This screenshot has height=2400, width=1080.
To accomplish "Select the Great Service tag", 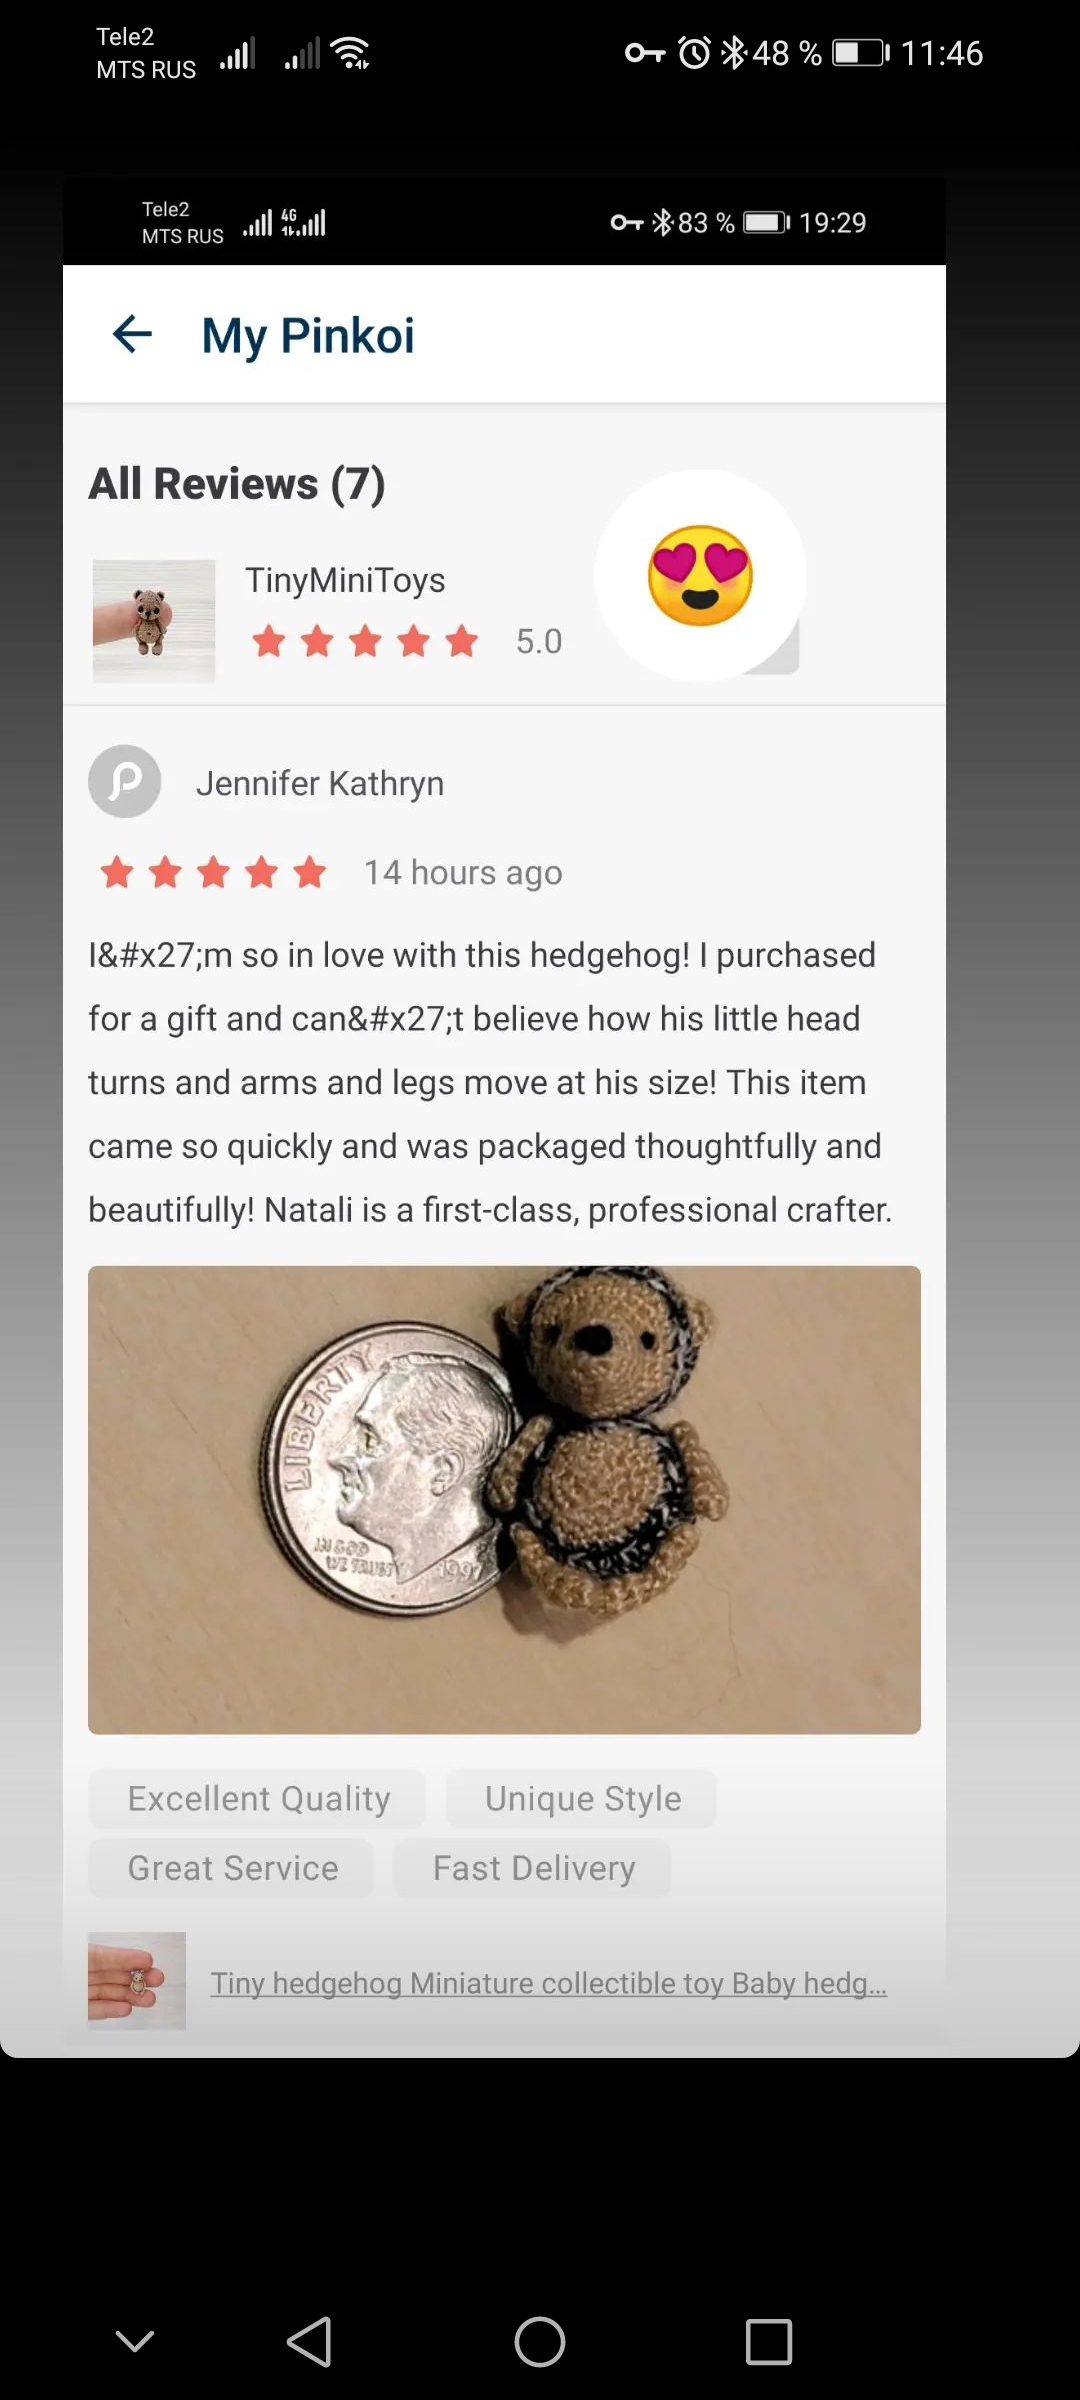I will 232,1868.
